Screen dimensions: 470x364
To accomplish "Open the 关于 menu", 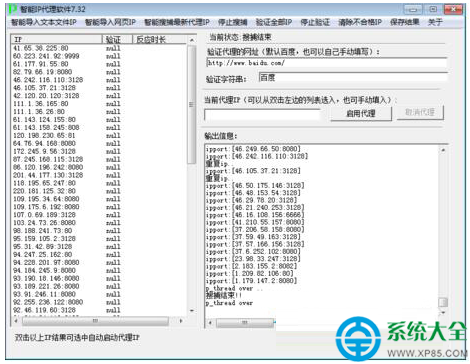I will [435, 22].
